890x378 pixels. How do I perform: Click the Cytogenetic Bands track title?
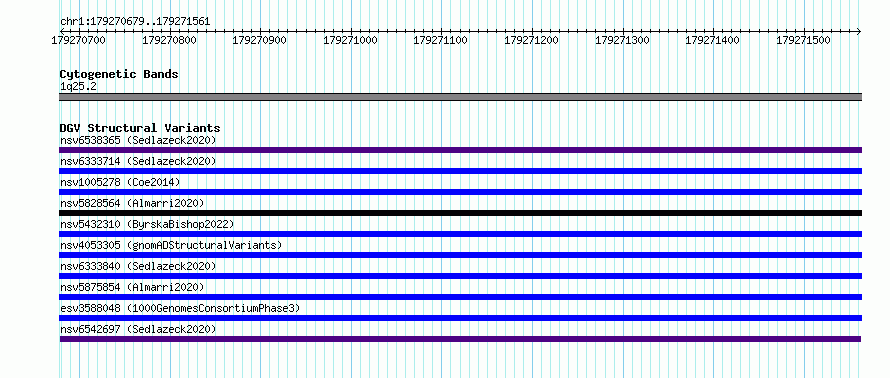pyautogui.click(x=119, y=74)
